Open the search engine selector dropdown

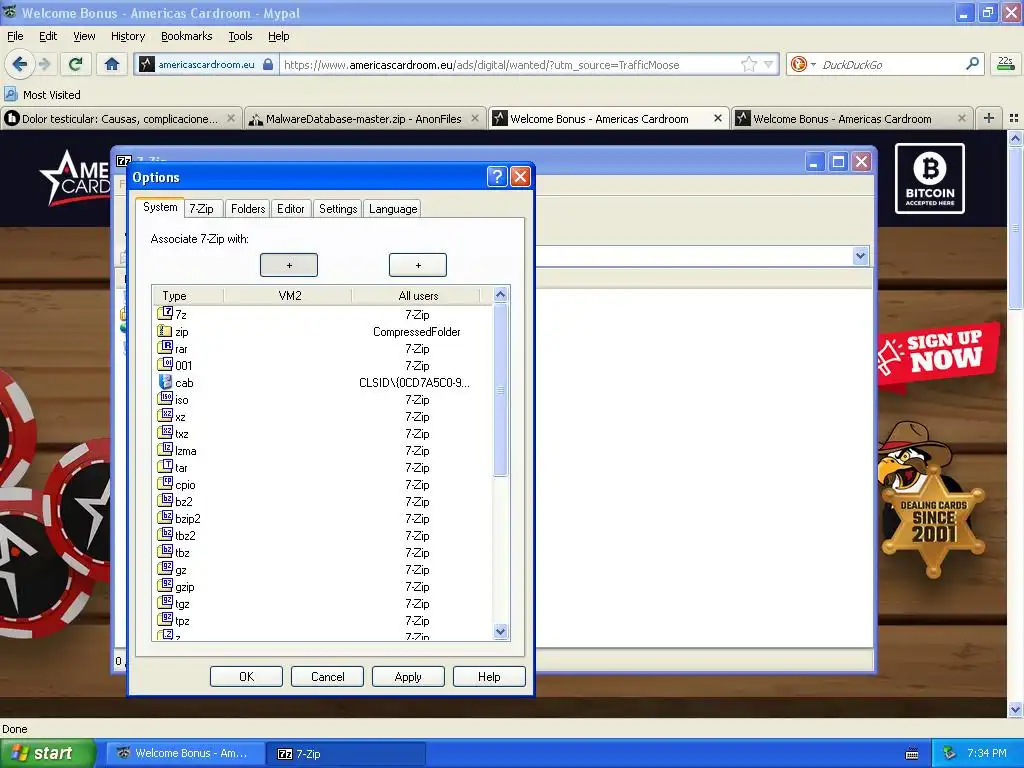tap(813, 64)
